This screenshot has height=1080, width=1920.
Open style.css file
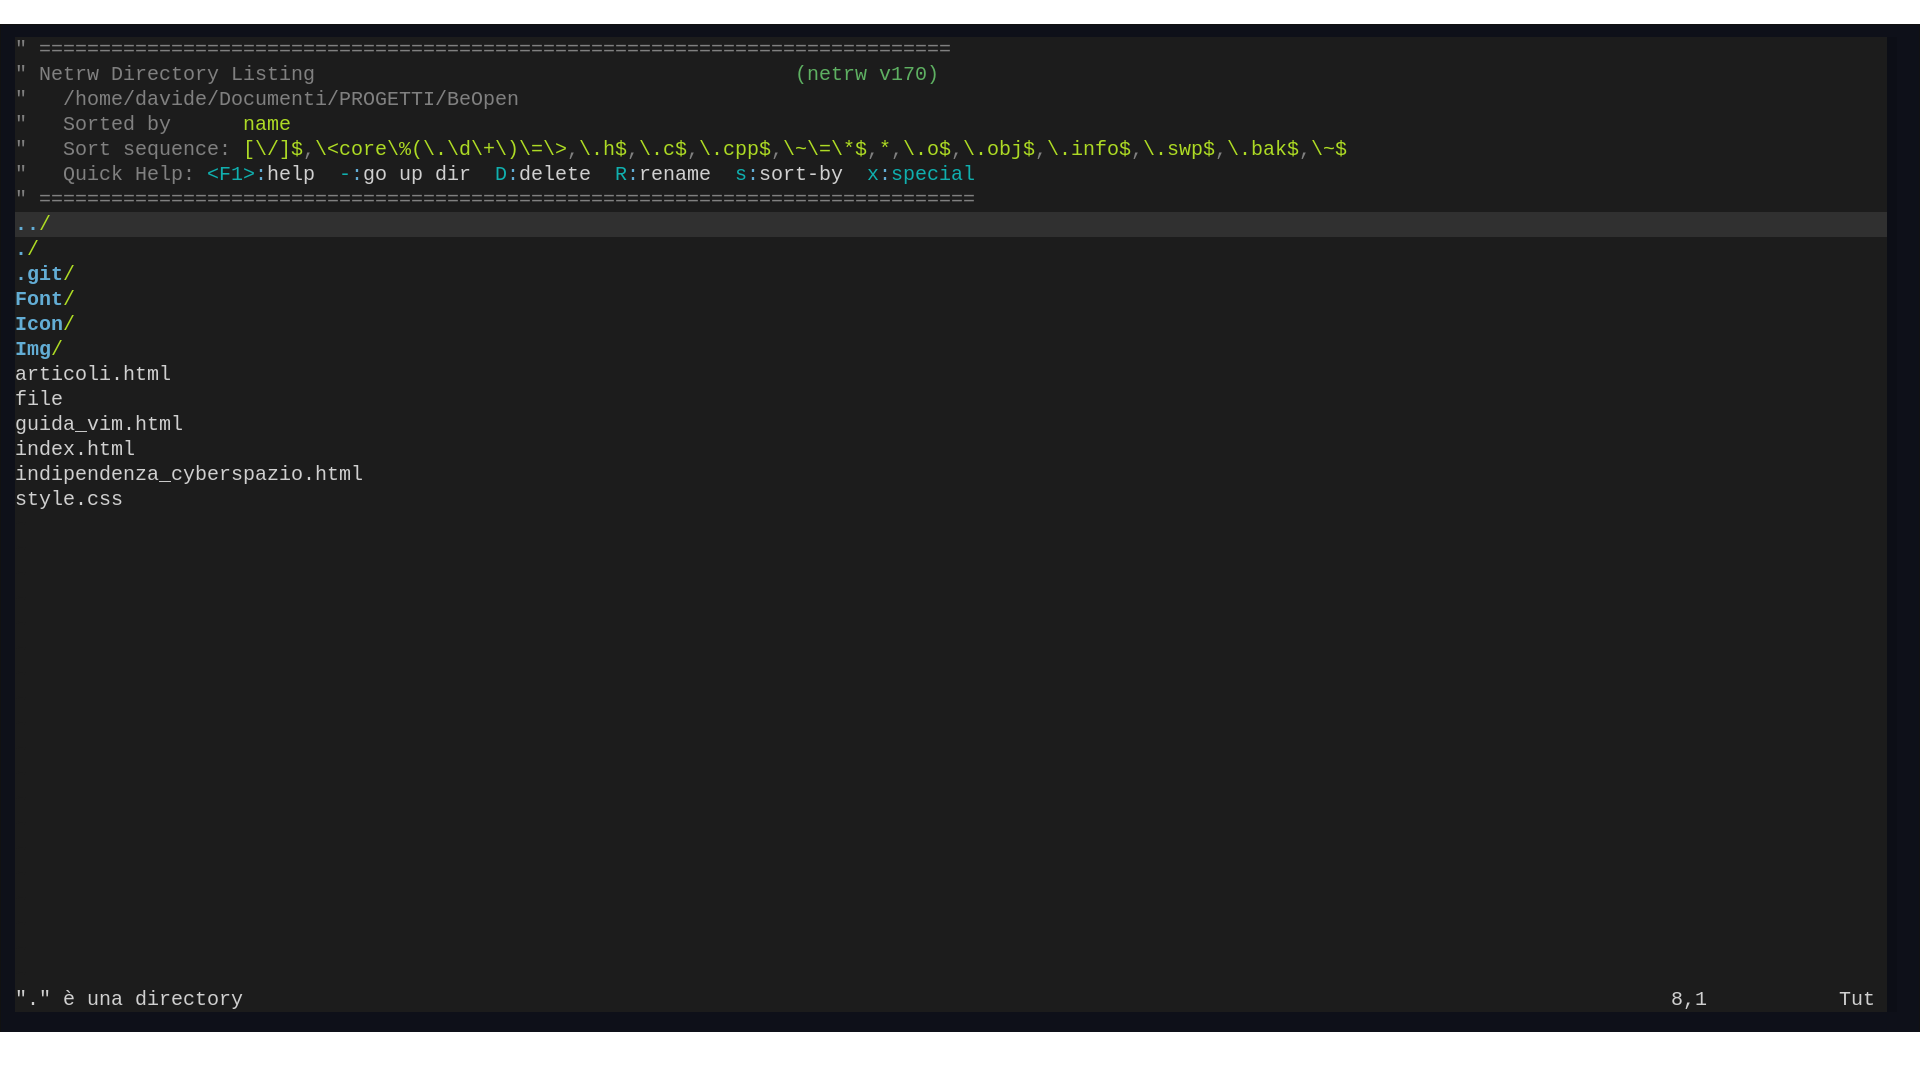click(x=69, y=499)
